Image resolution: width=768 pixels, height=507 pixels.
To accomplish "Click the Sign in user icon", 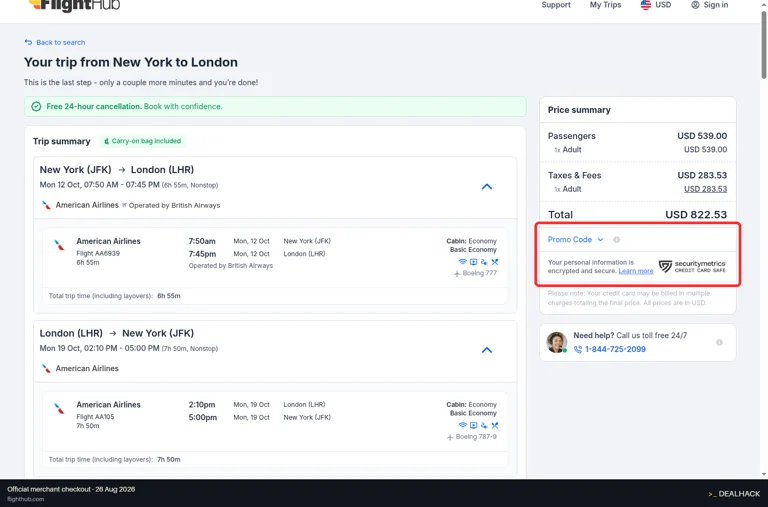I will pyautogui.click(x=695, y=5).
